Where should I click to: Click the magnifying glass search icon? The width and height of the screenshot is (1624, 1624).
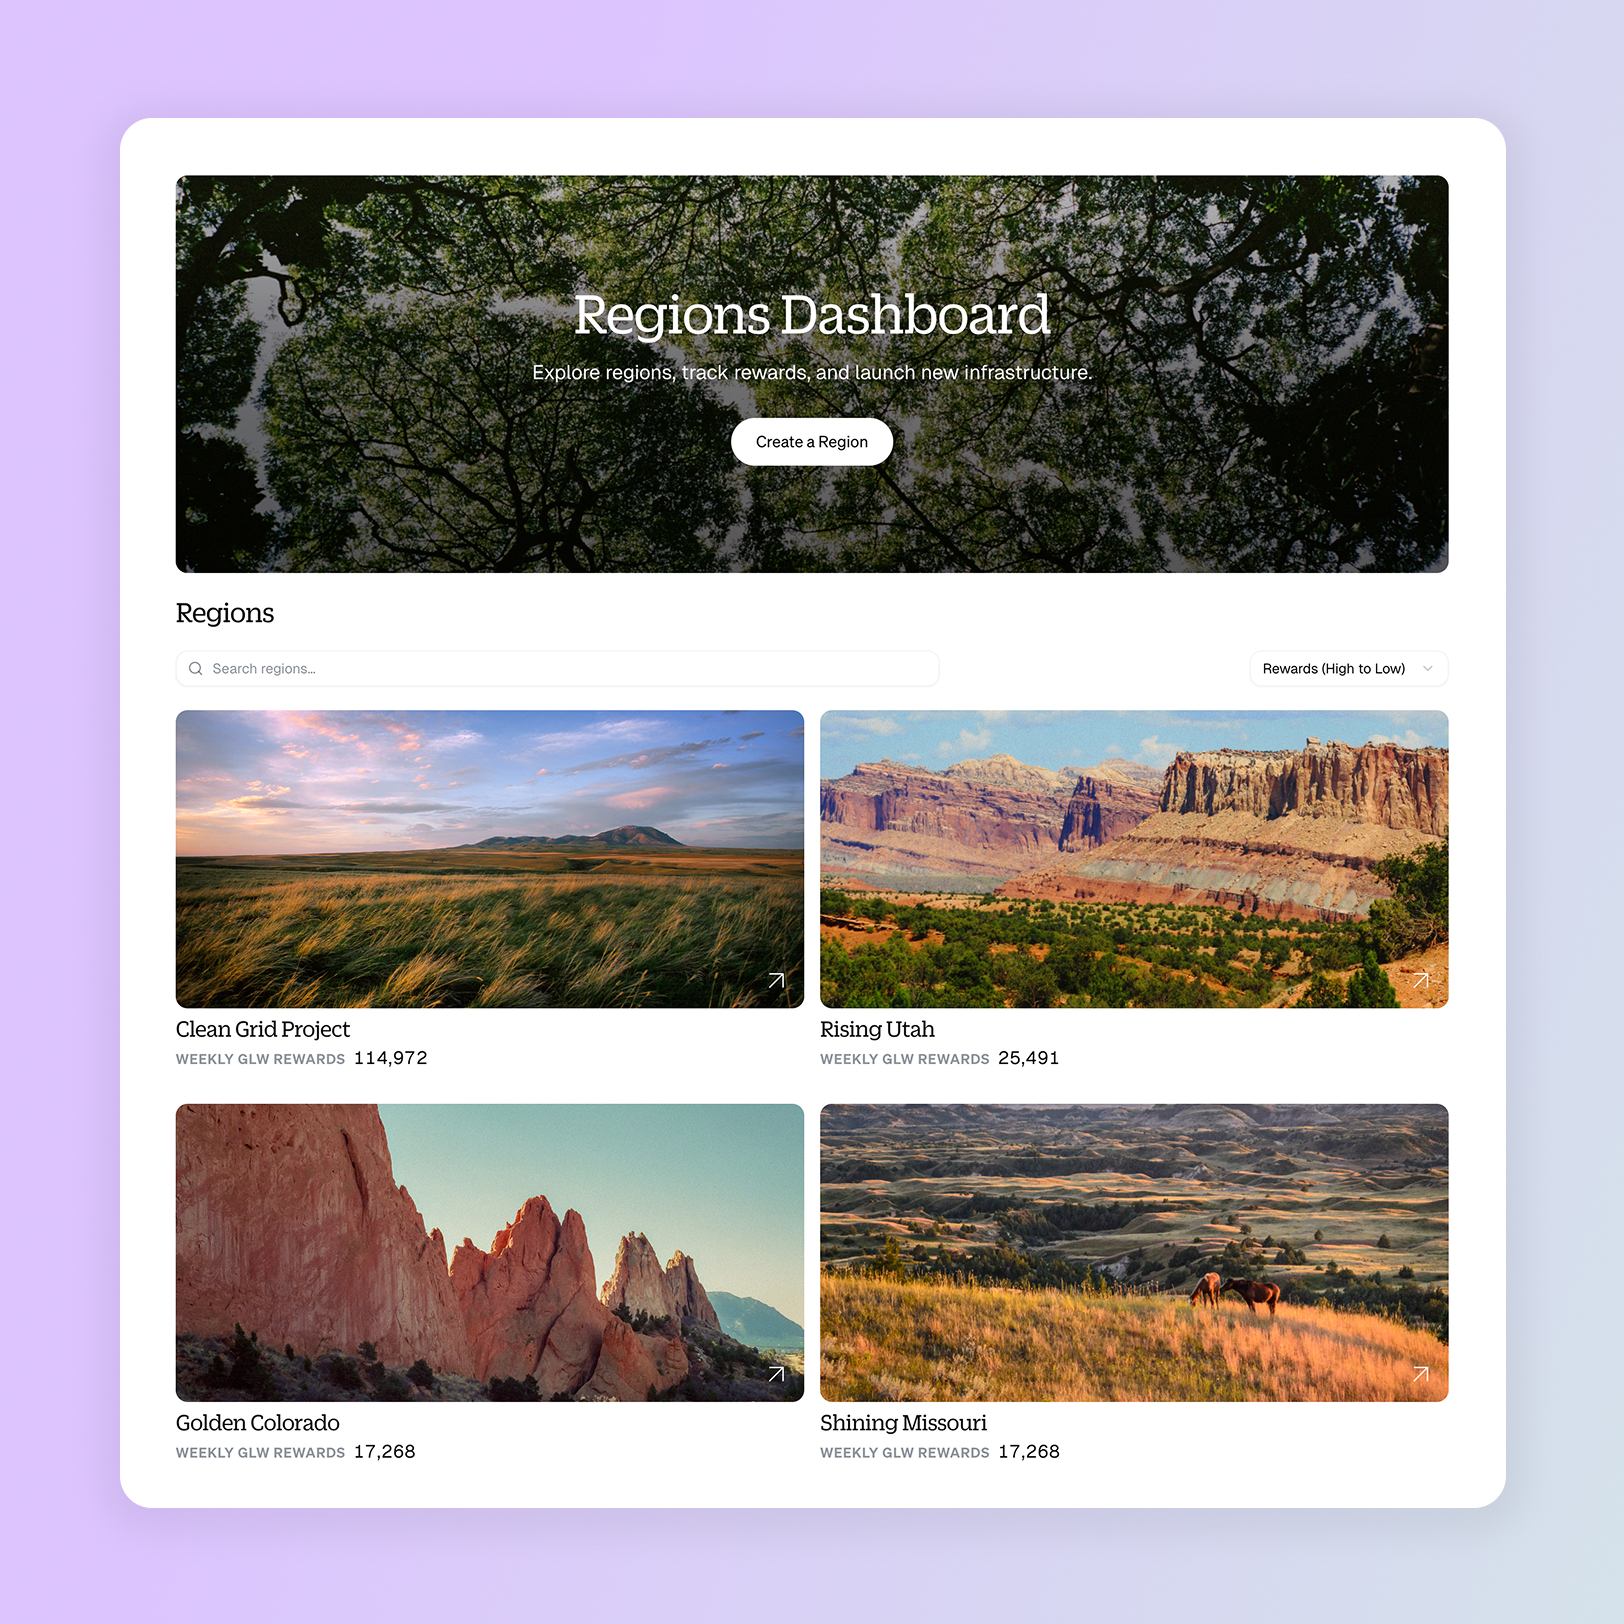[x=196, y=669]
